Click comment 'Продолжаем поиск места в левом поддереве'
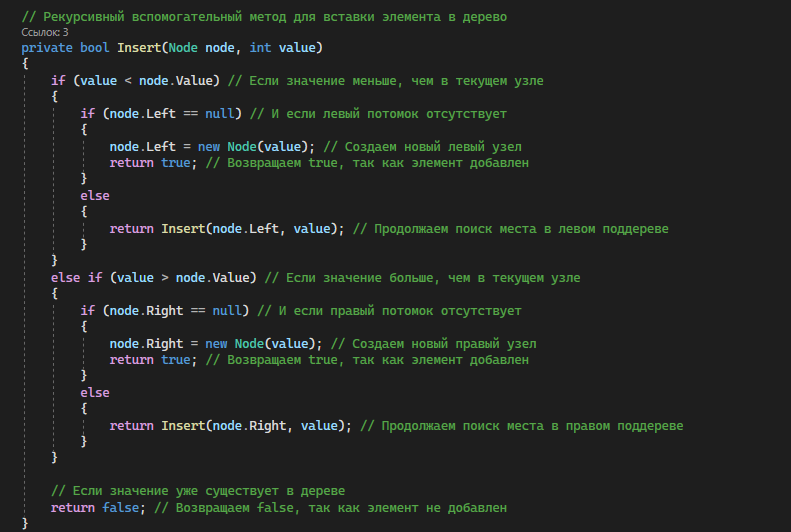Viewport: 791px width, 532px height. 521,229
